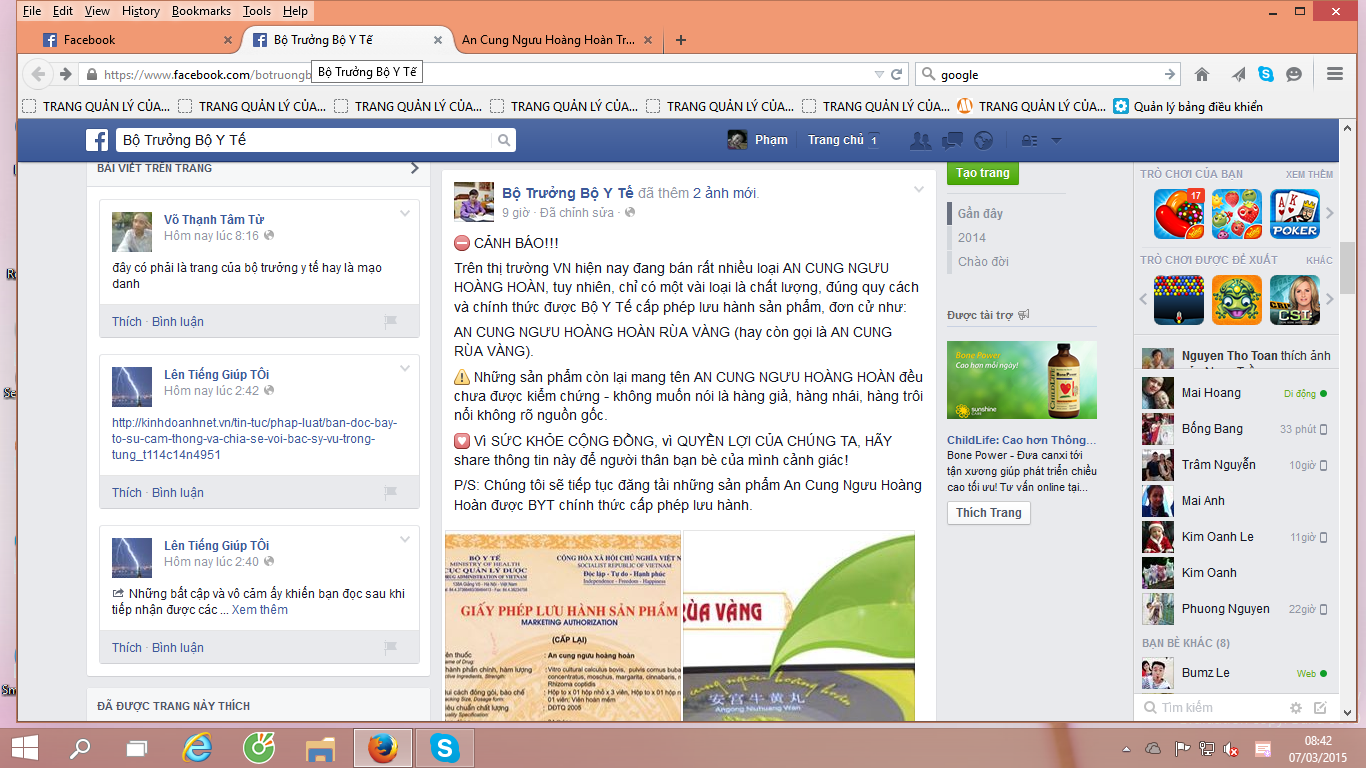Image resolution: width=1366 pixels, height=768 pixels.
Task: Go back with Firefox back arrow
Action: (38, 74)
